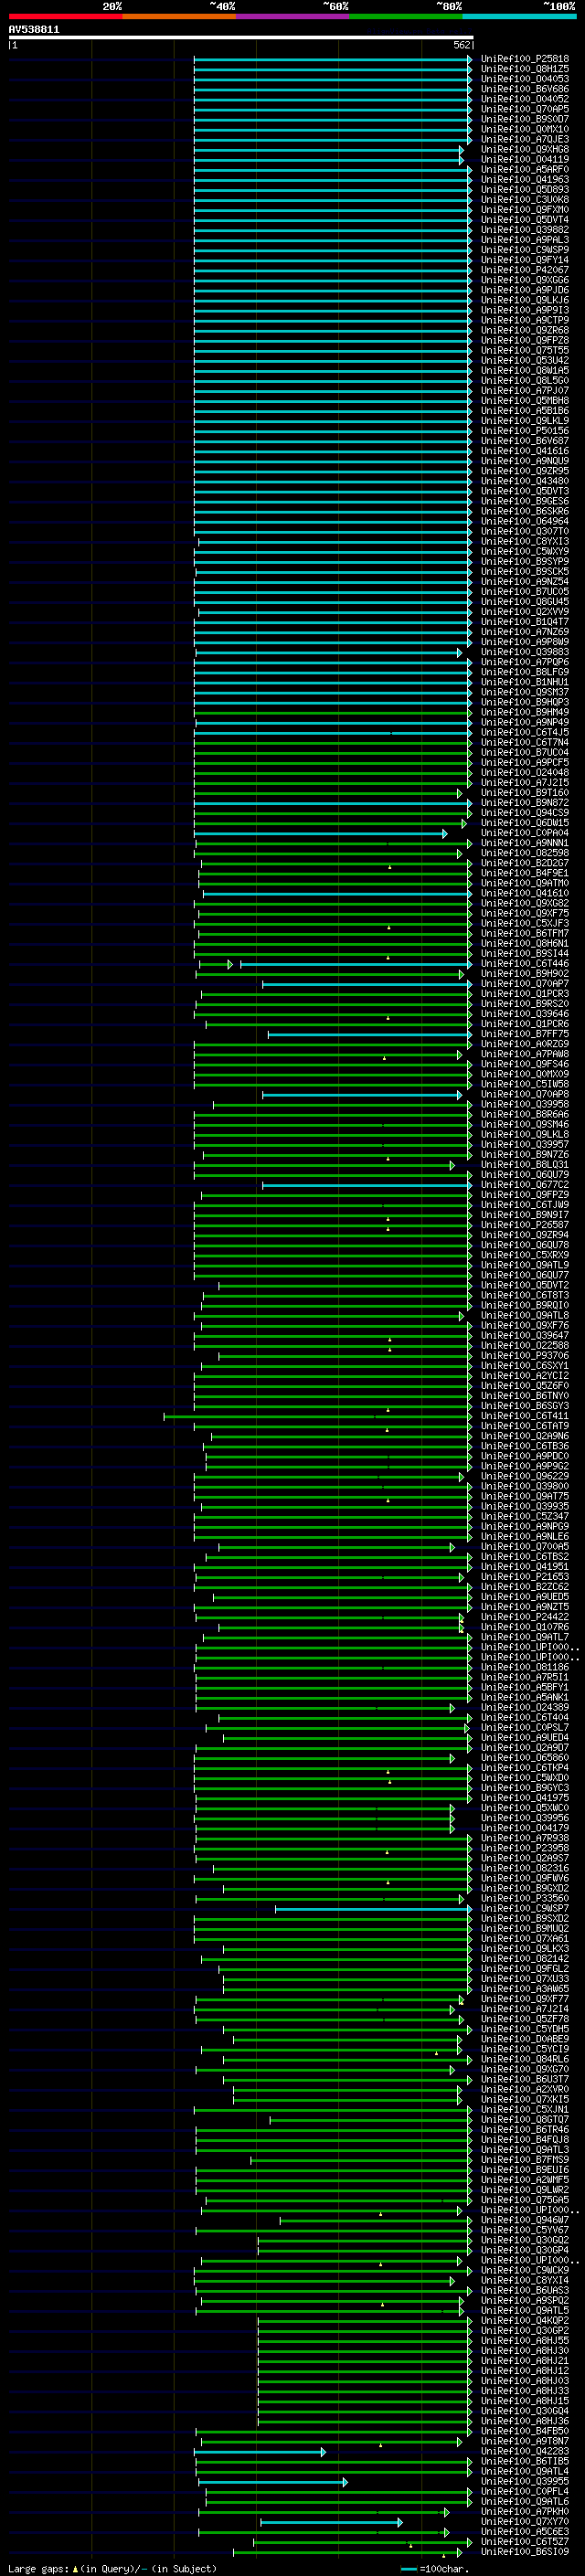The height and width of the screenshot is (2576, 585).
Task: Click hit label UniRef100_B4FB50
Action: point(525,2430)
